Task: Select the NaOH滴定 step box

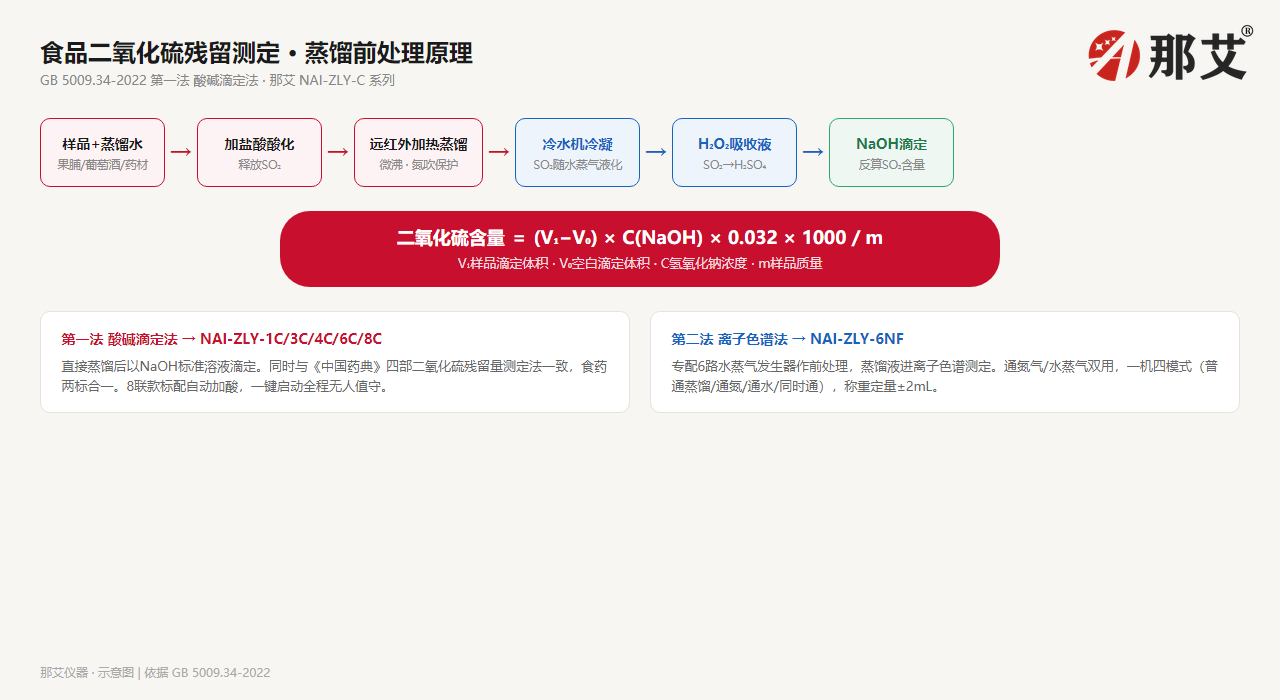Action: (891, 152)
